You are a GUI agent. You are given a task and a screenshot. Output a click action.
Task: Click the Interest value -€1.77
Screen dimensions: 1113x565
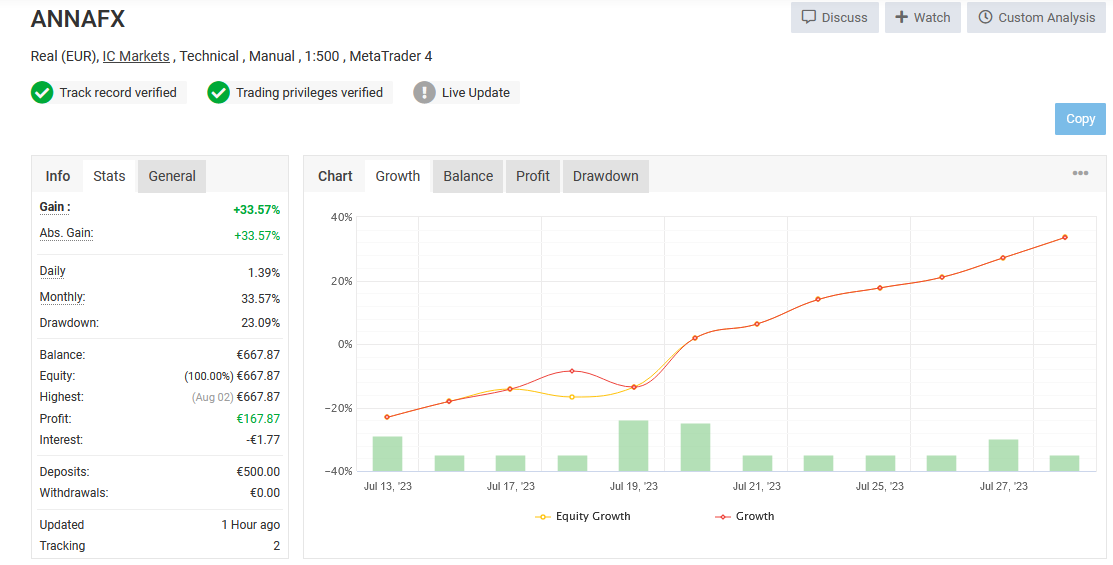[263, 440]
